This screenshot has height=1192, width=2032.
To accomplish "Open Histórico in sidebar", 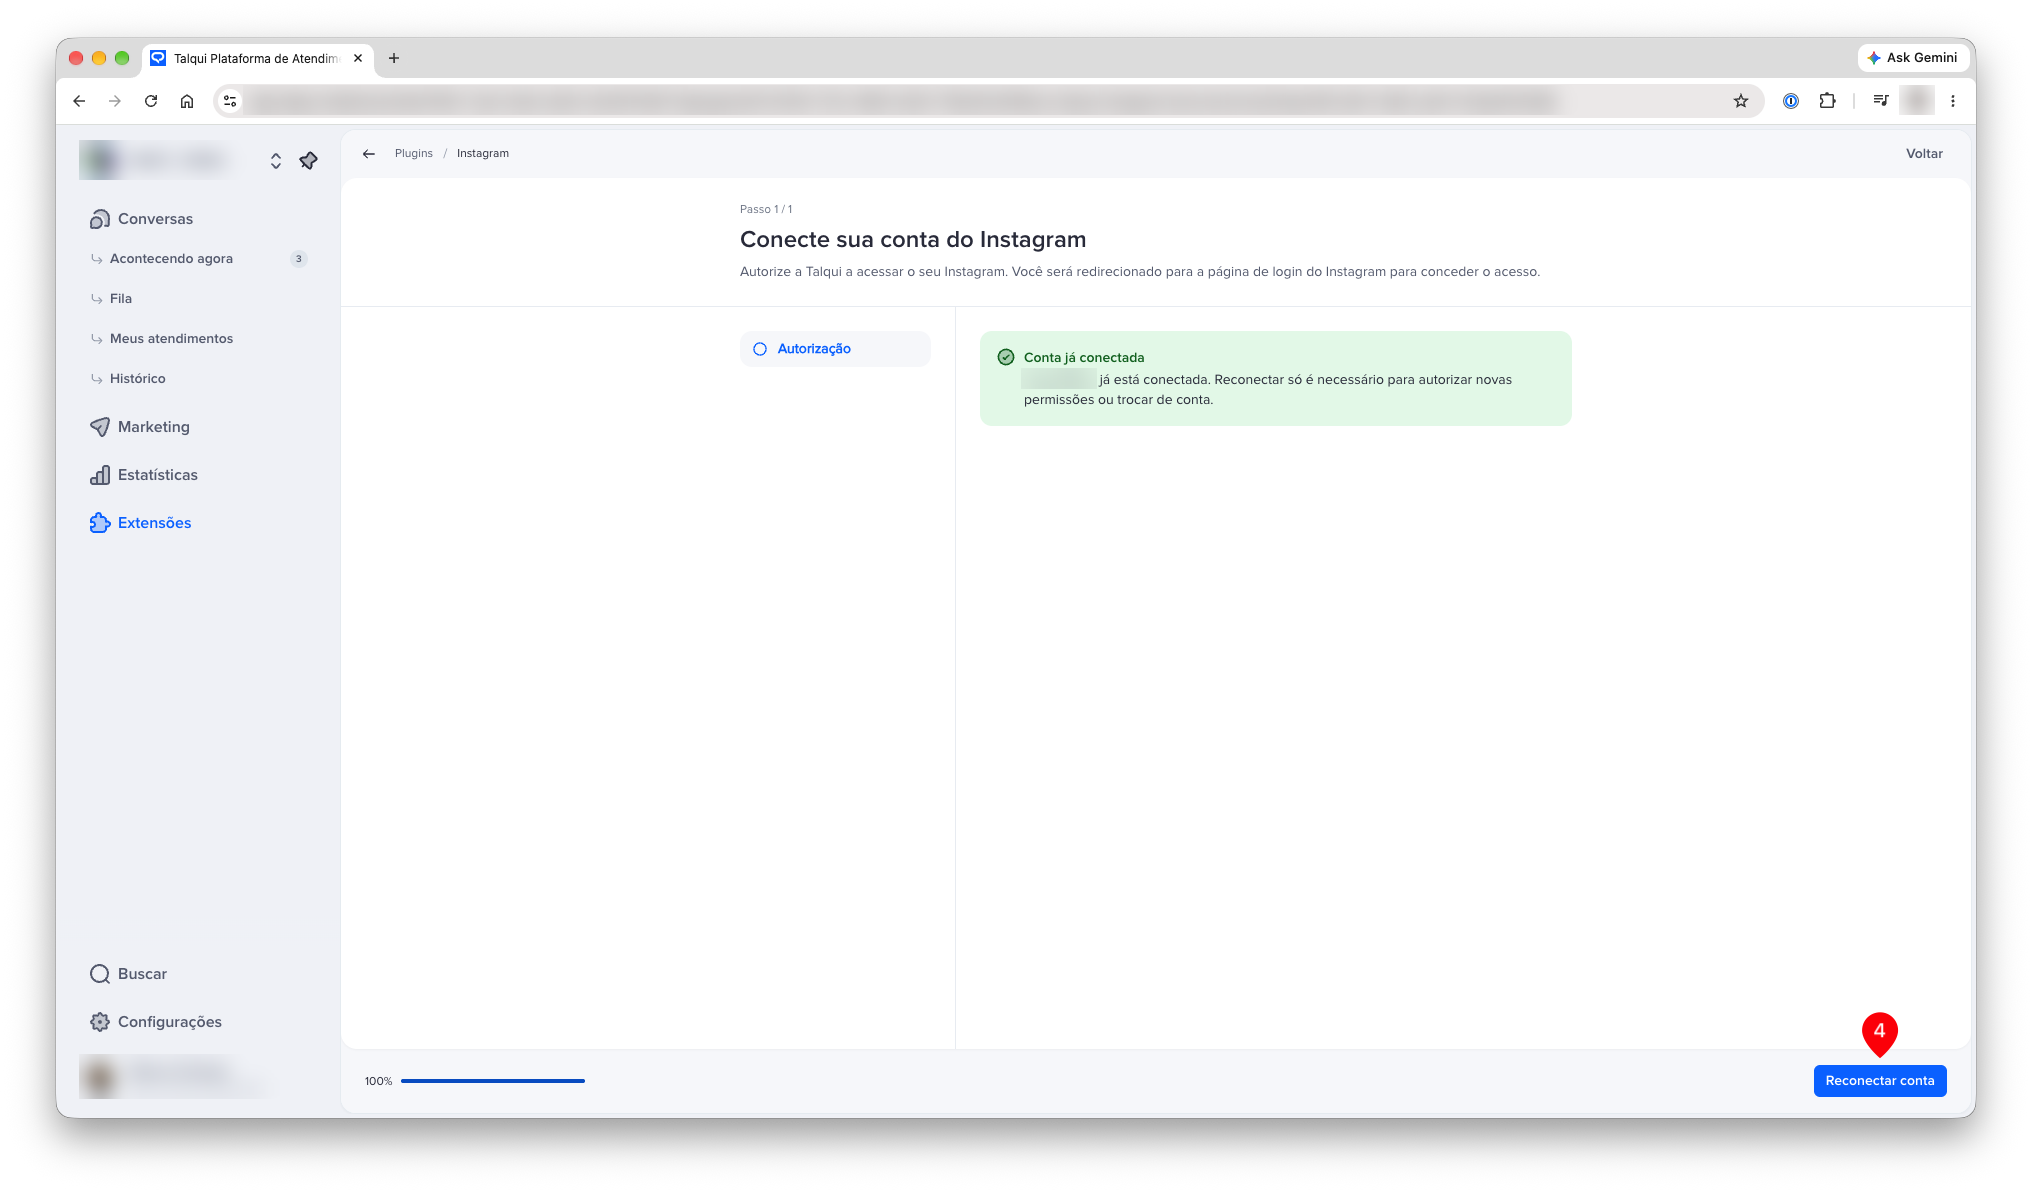I will (x=137, y=378).
